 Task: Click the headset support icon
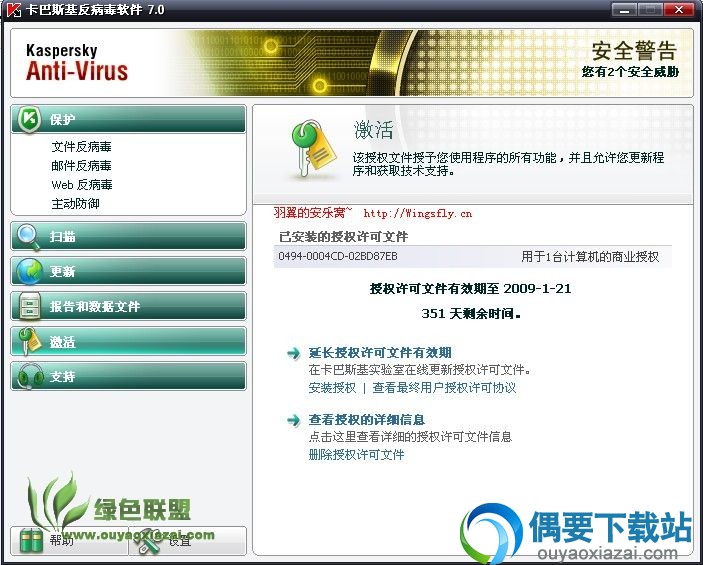coord(30,376)
